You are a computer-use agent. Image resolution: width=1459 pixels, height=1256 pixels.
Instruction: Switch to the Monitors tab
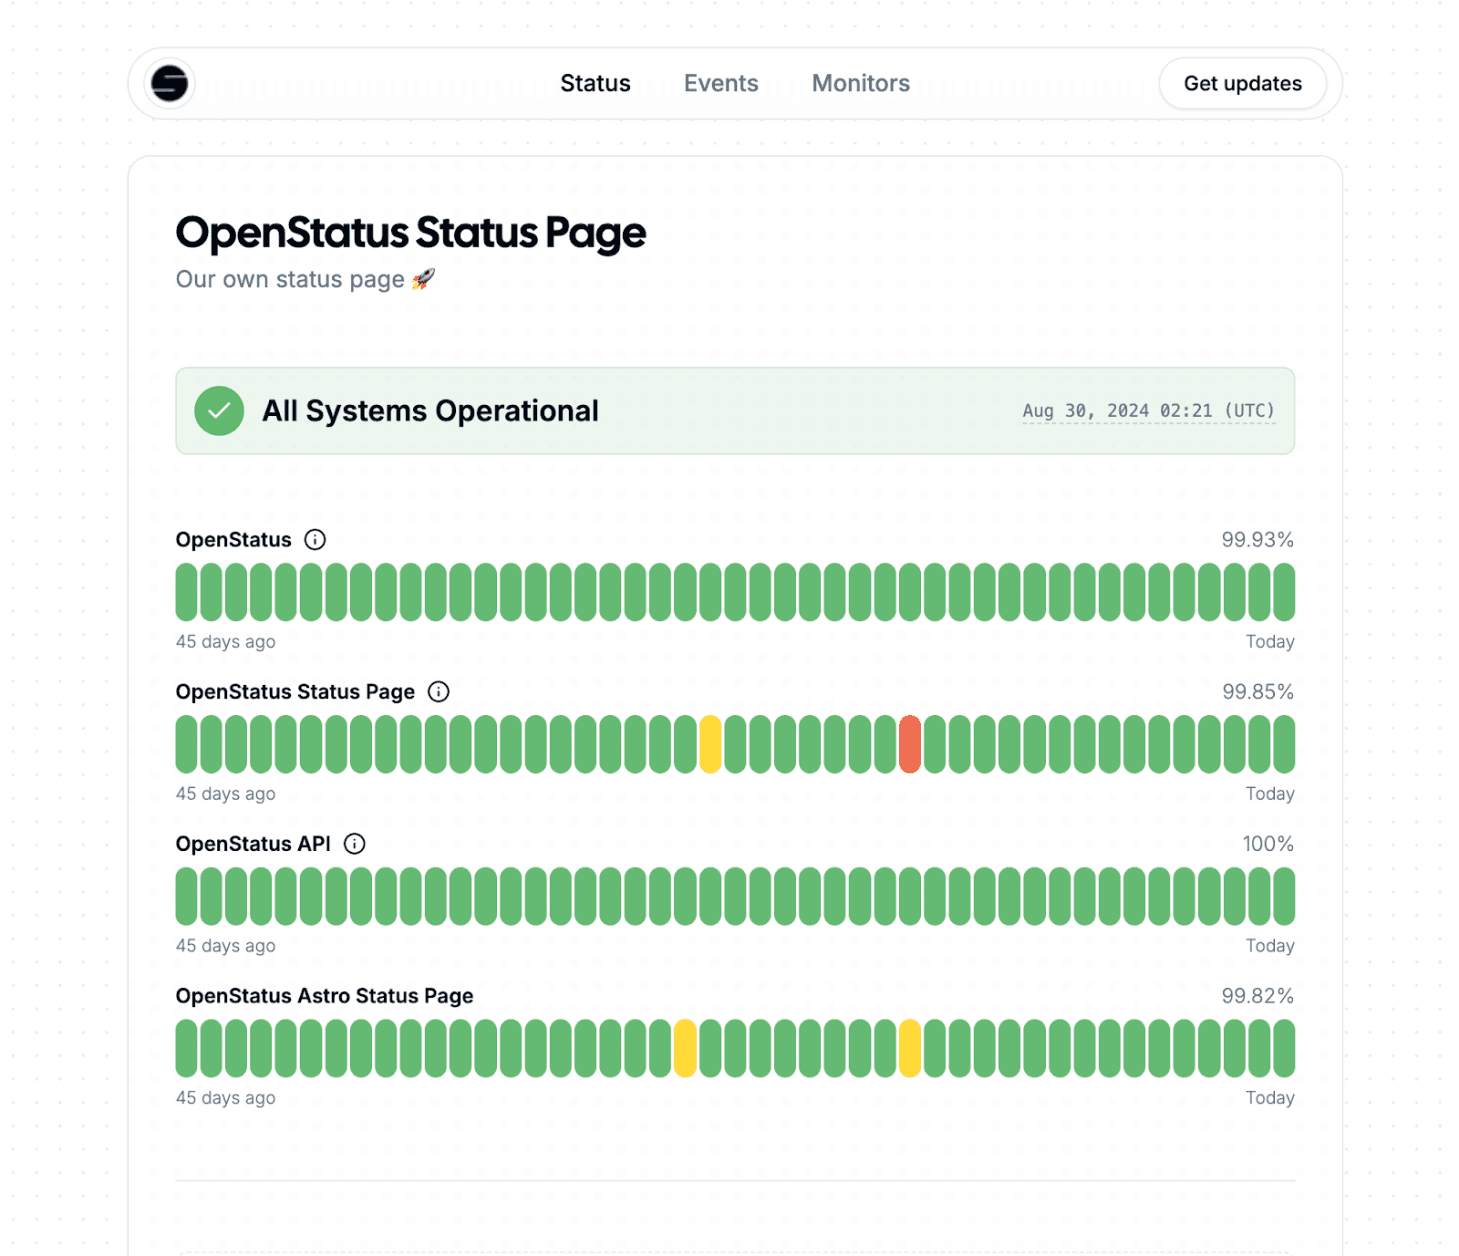tap(861, 83)
